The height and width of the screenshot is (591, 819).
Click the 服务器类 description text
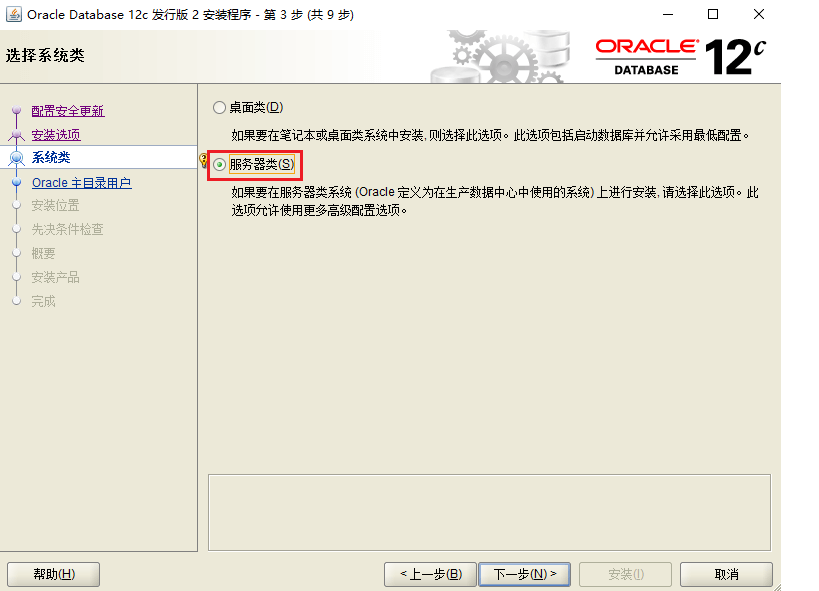(x=495, y=201)
